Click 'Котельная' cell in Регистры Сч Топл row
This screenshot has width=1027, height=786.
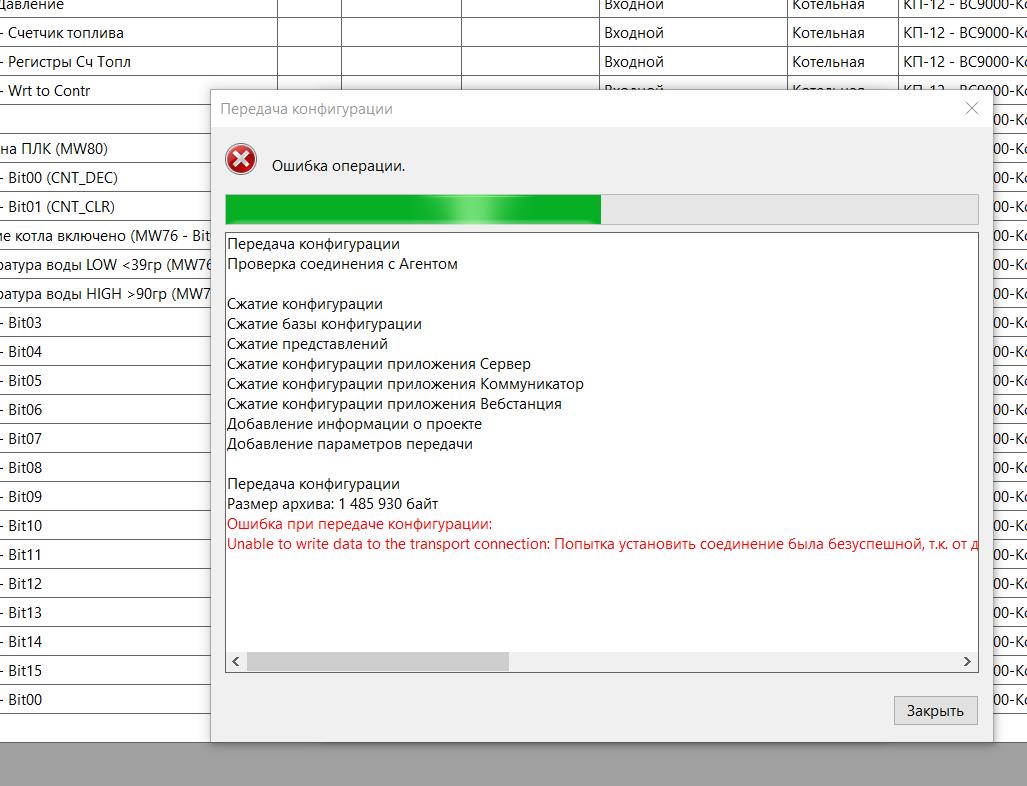click(x=827, y=62)
